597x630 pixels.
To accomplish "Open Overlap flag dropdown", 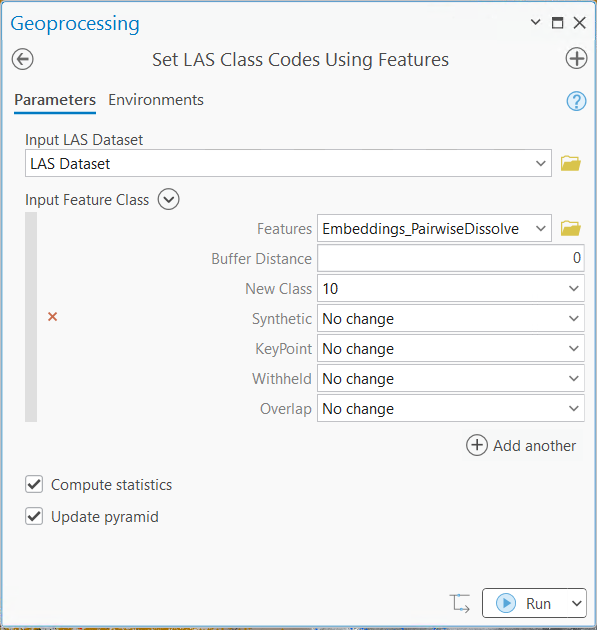I will (x=574, y=409).
